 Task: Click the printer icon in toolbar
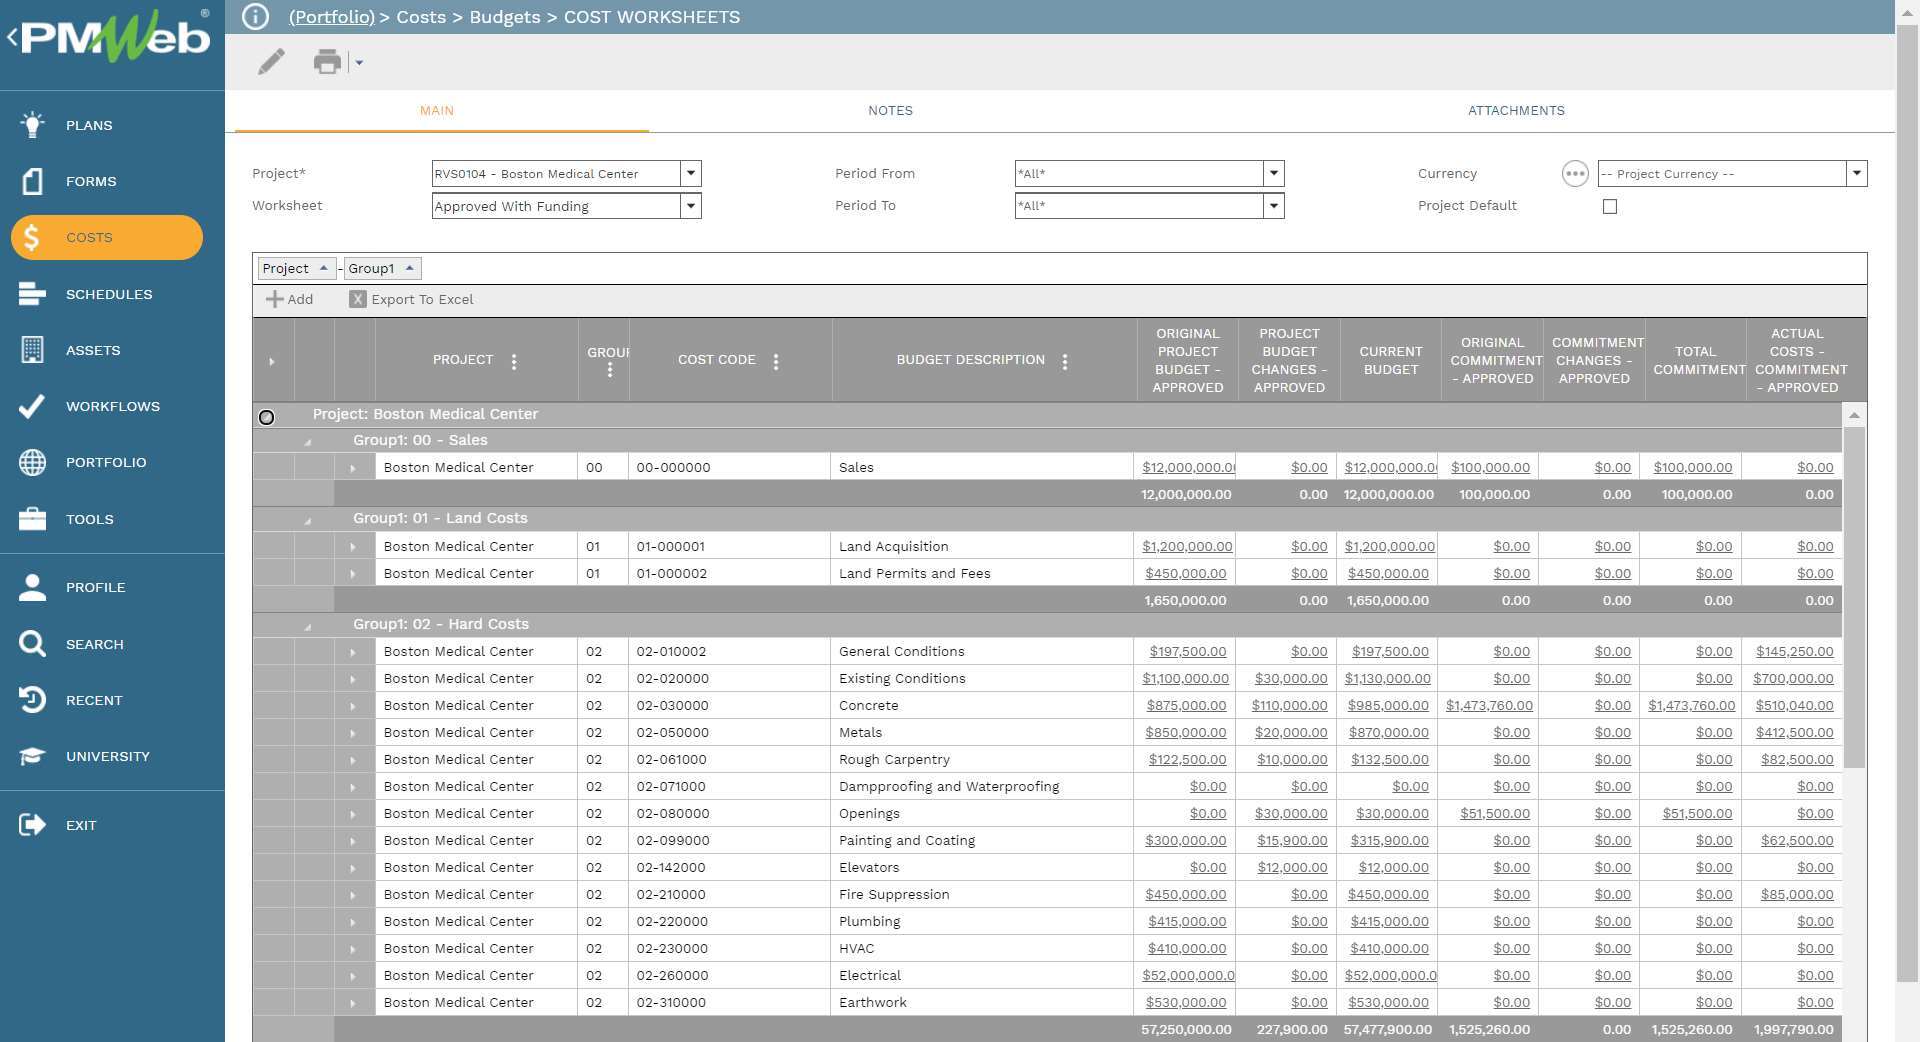[x=327, y=62]
